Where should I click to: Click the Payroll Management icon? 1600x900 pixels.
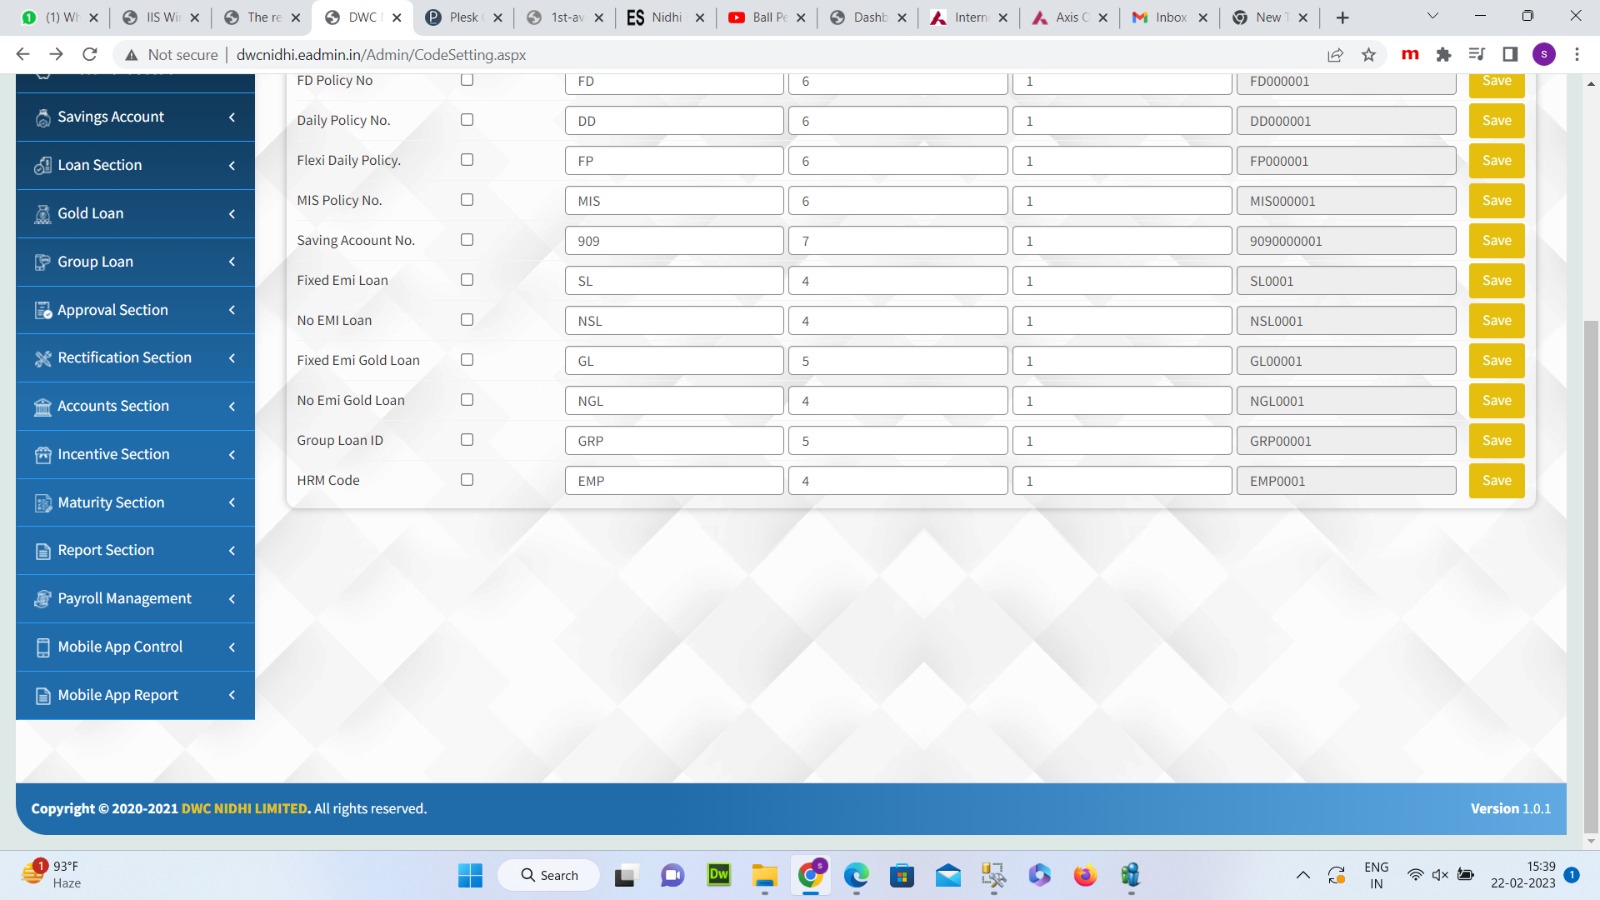[43, 599]
